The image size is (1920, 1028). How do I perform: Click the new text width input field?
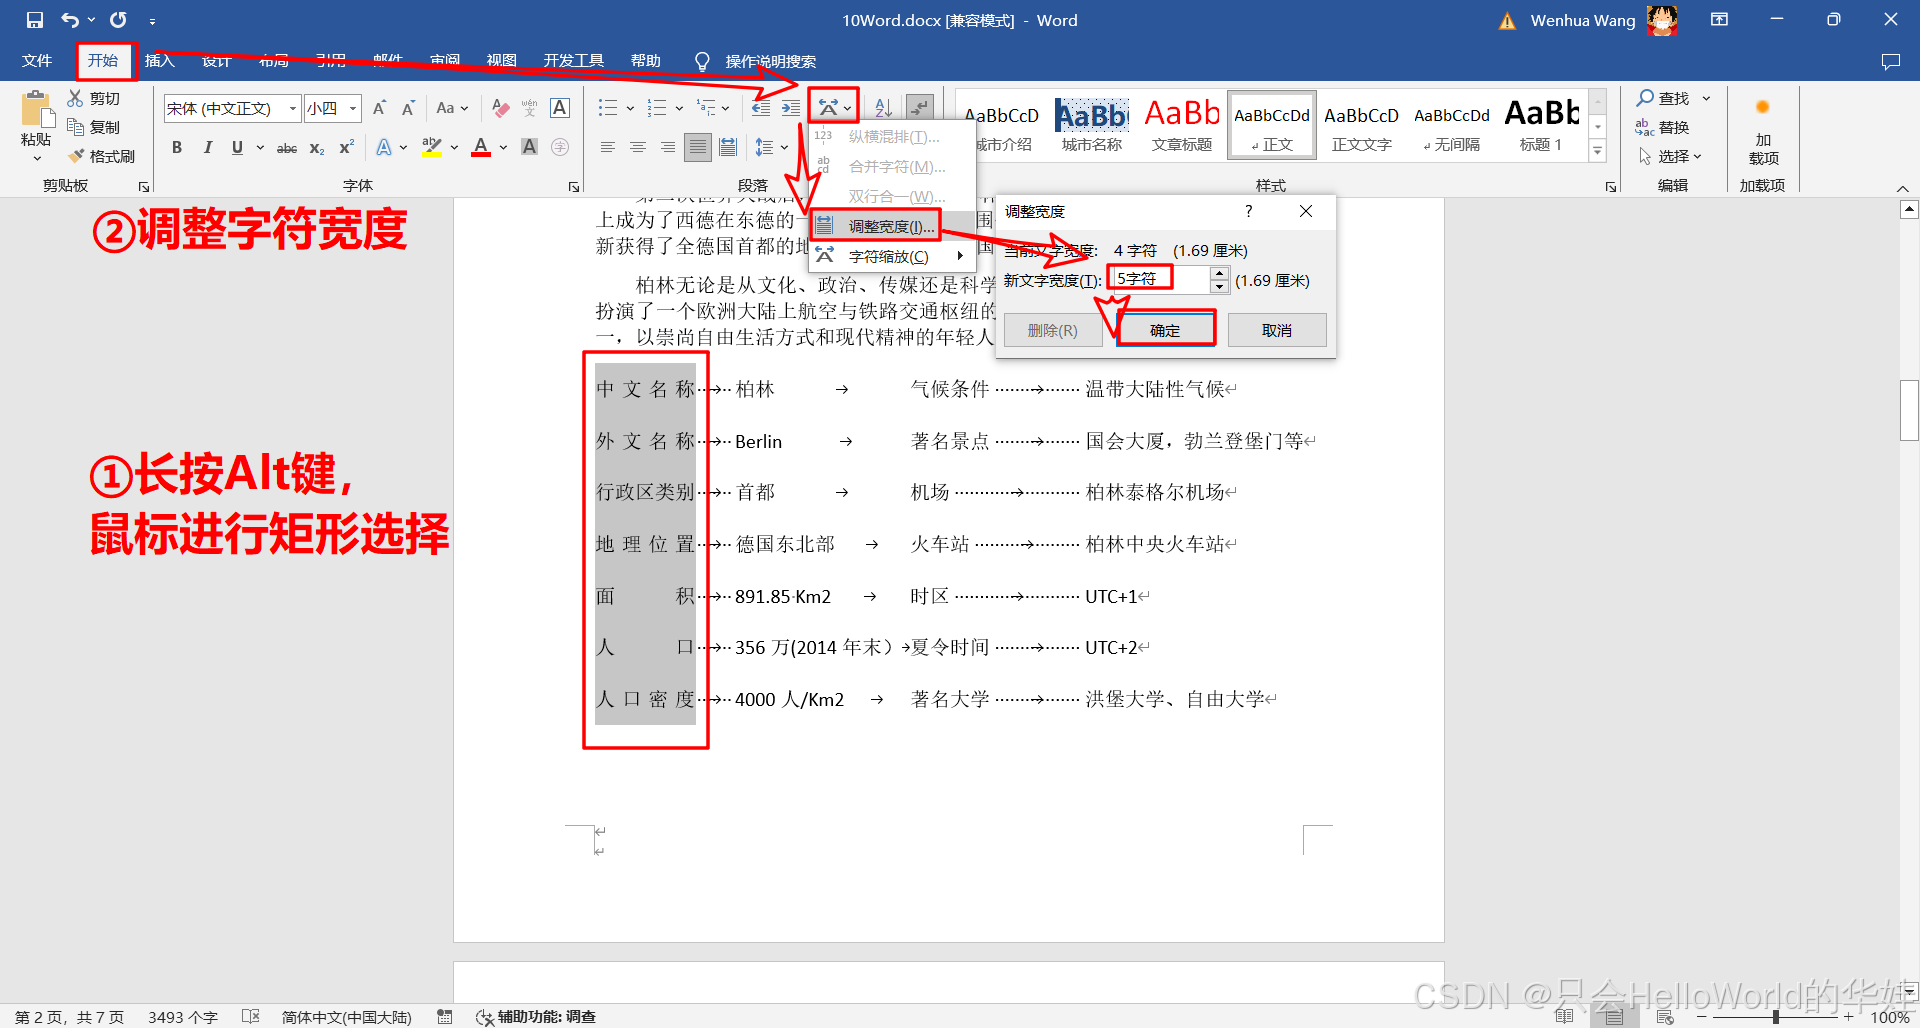click(1161, 279)
